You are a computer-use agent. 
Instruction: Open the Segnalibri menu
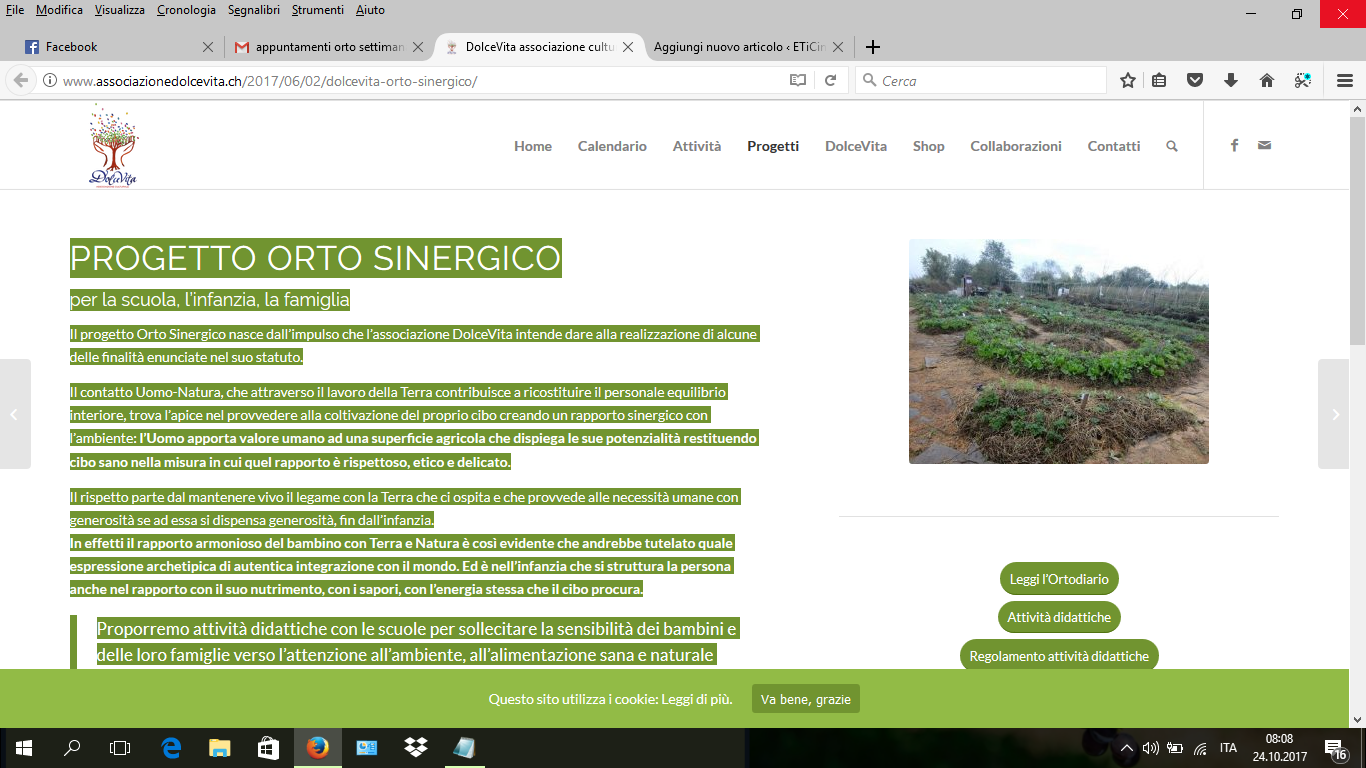pyautogui.click(x=254, y=10)
